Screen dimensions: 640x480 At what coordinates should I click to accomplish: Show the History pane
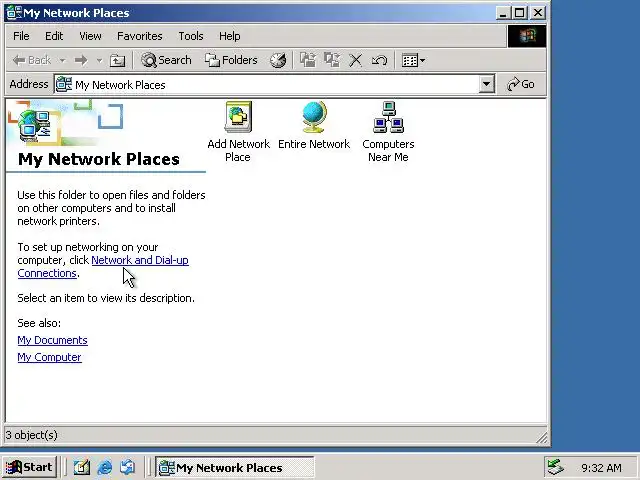[x=278, y=60]
